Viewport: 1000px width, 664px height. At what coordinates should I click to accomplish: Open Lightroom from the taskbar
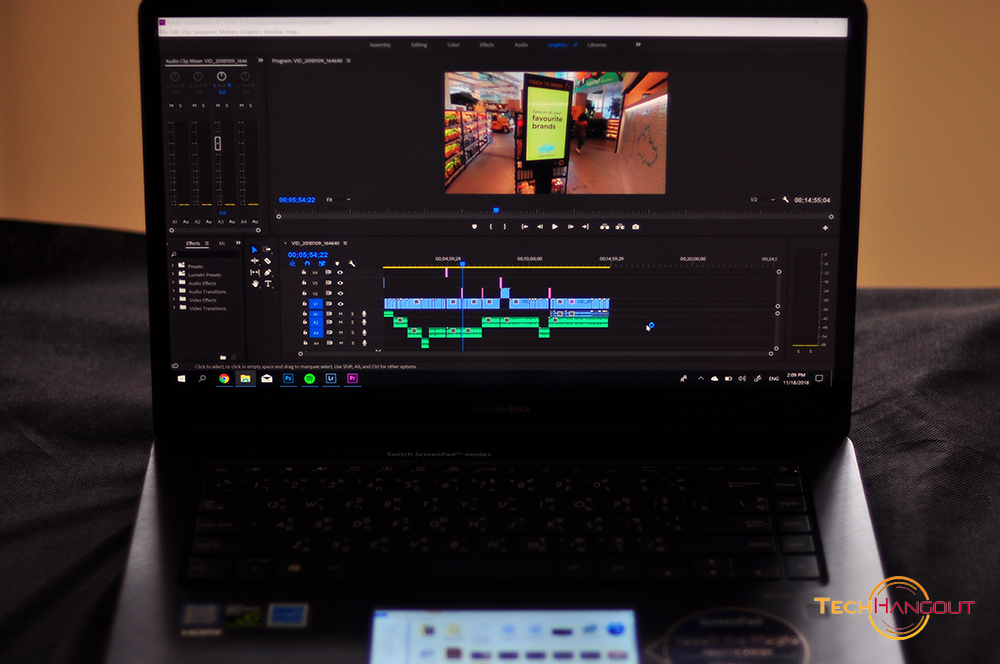point(330,378)
